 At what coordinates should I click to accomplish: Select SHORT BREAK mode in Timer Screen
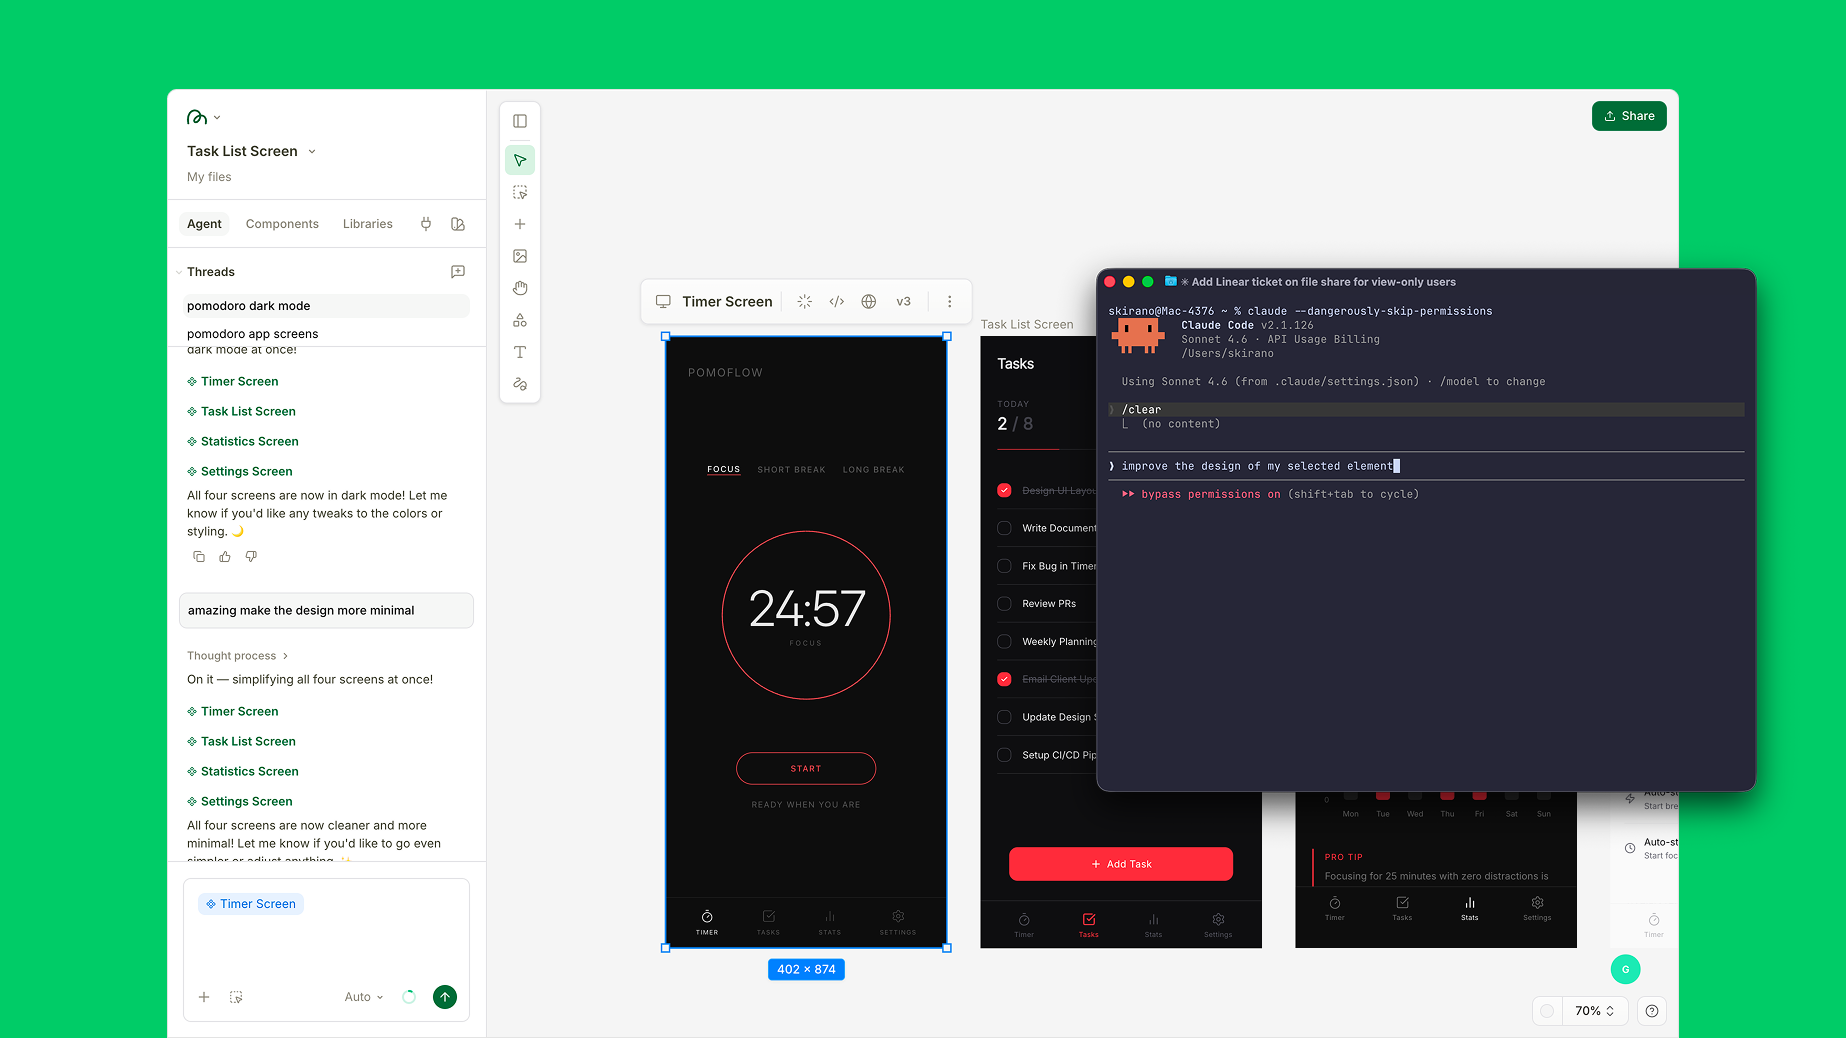pos(791,470)
